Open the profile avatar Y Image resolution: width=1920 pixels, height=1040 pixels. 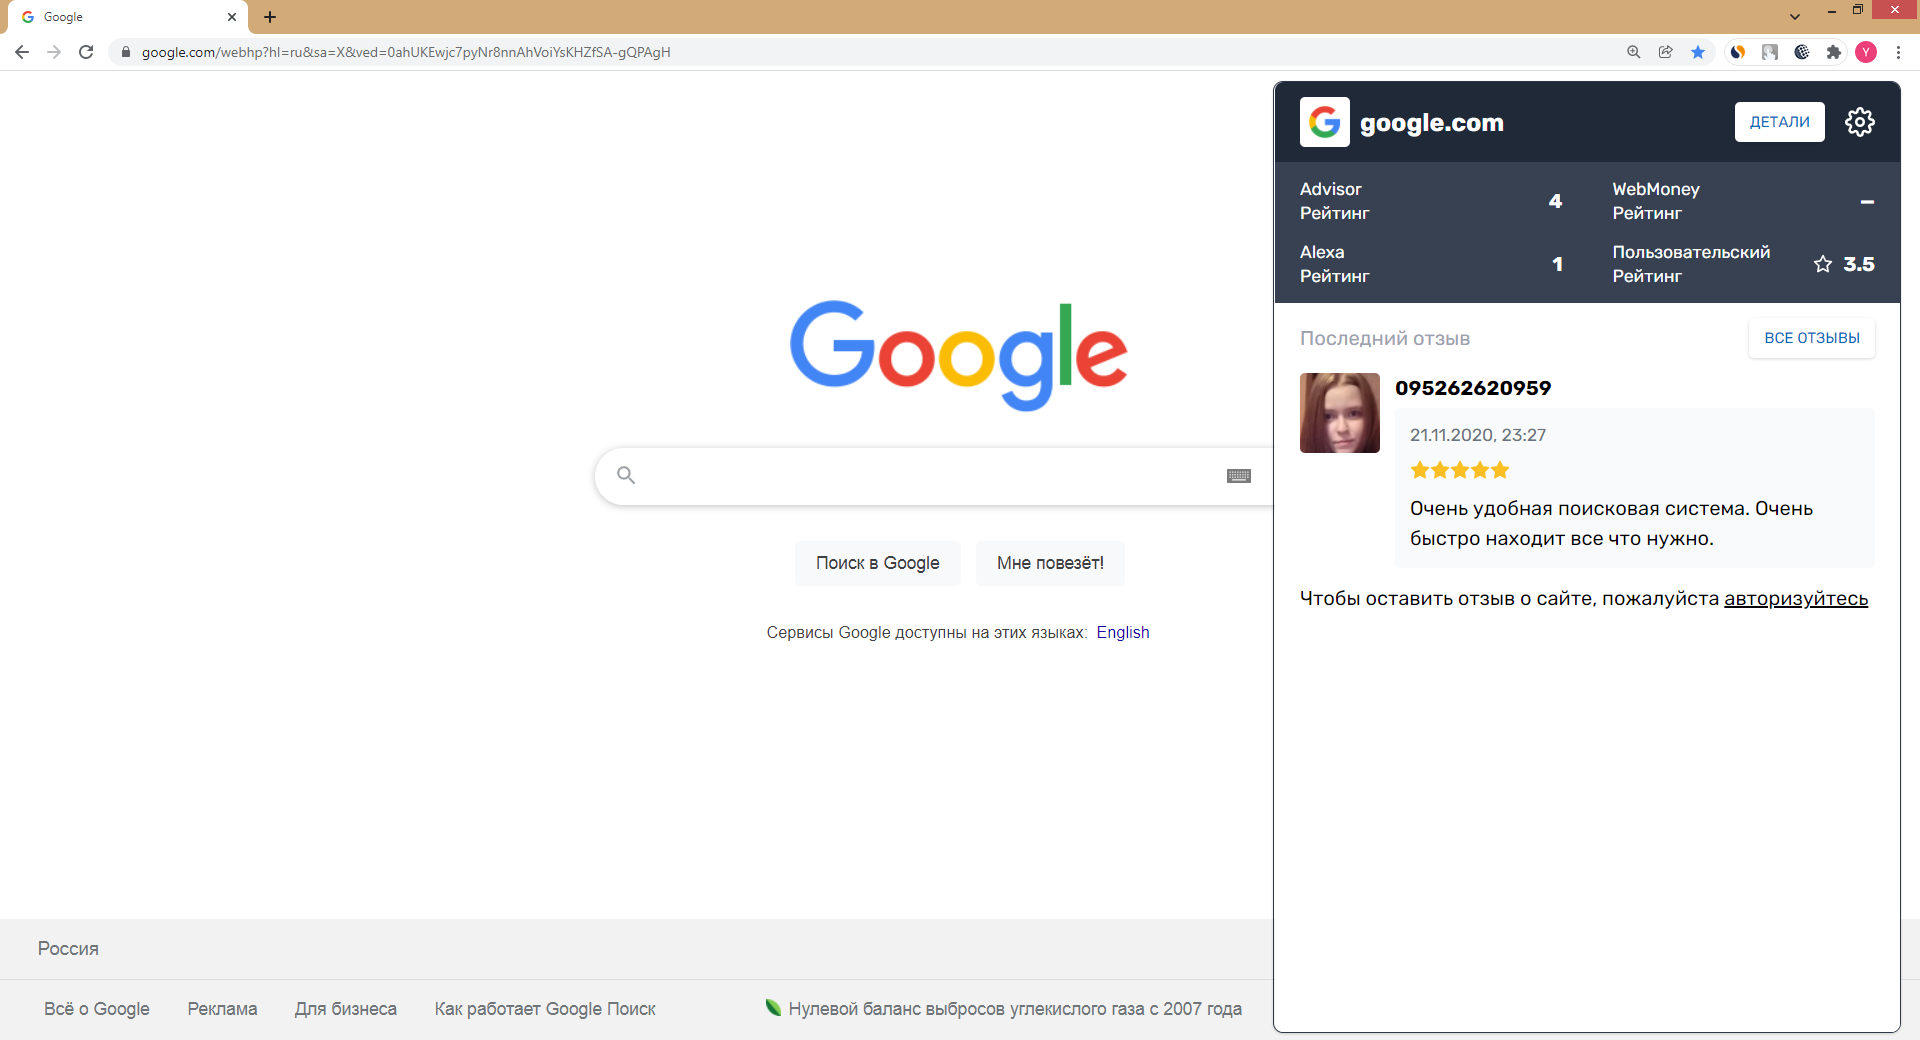(1866, 52)
